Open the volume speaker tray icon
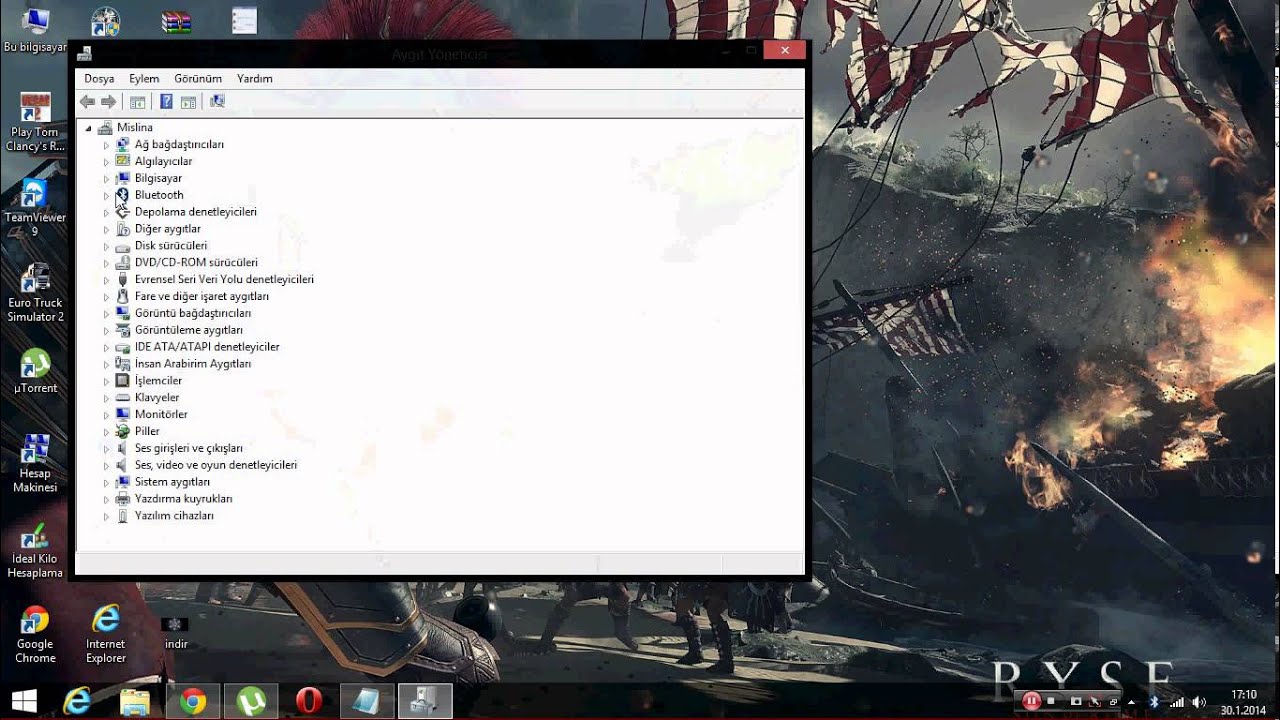The image size is (1280, 720). coord(1199,702)
